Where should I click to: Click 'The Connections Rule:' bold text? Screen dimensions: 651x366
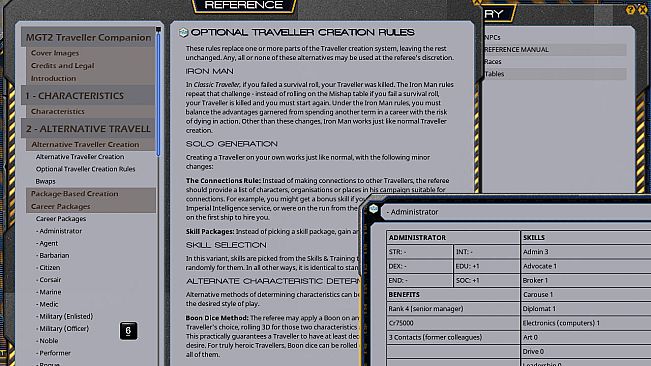tap(223, 181)
